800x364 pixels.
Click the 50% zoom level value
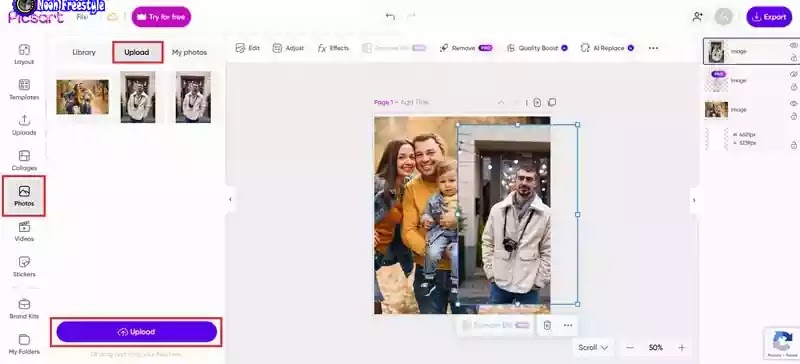click(x=656, y=348)
